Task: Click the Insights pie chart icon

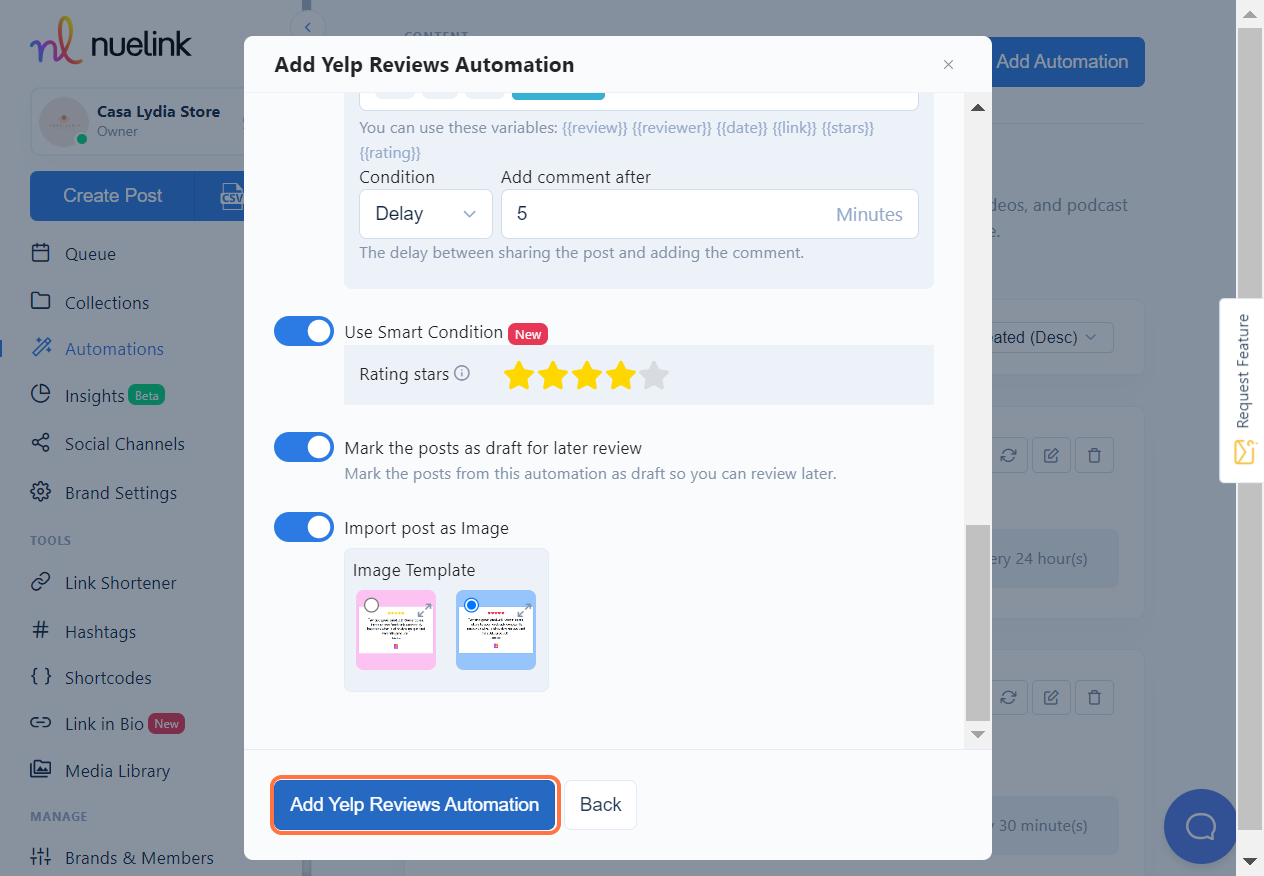Action: [x=40, y=395]
